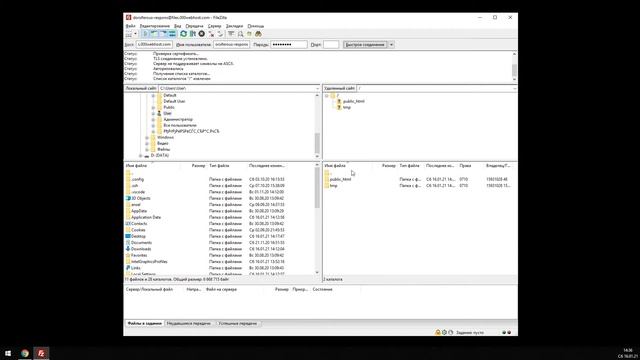Viewport: 640px width, 360px height.
Task: Expand the User folder in local tree
Action: point(153,113)
